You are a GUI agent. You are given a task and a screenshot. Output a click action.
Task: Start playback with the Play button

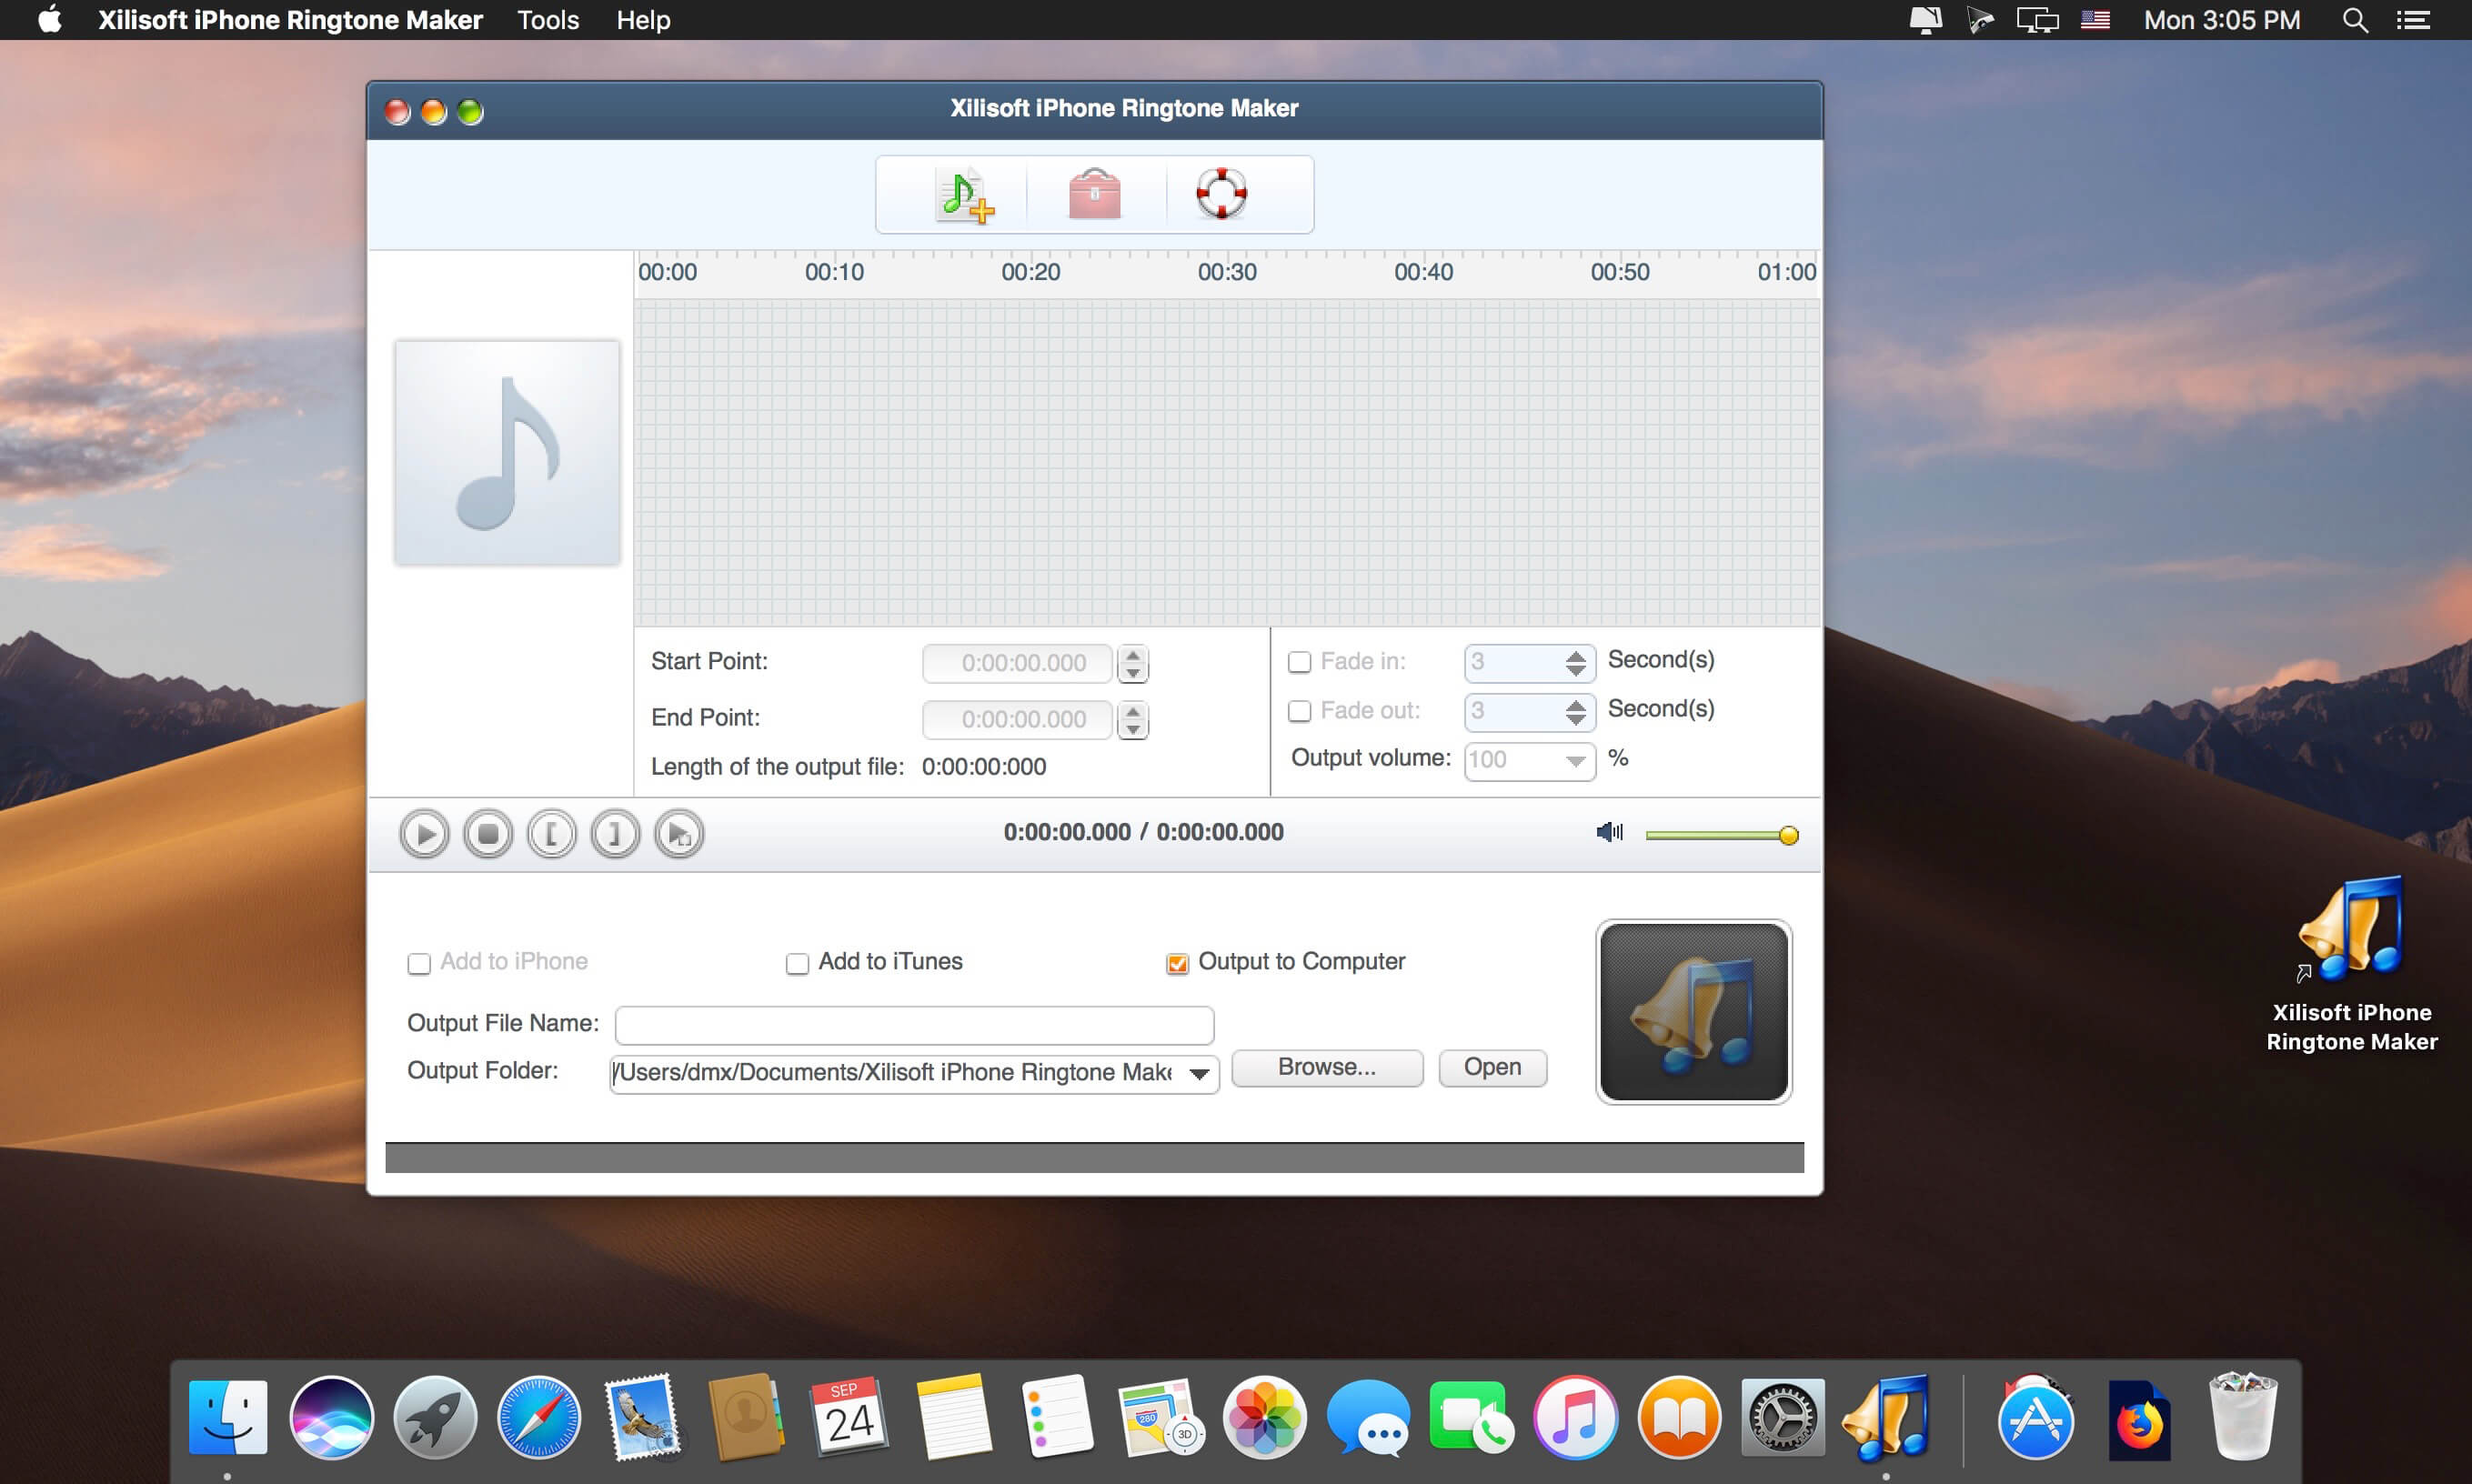(424, 834)
